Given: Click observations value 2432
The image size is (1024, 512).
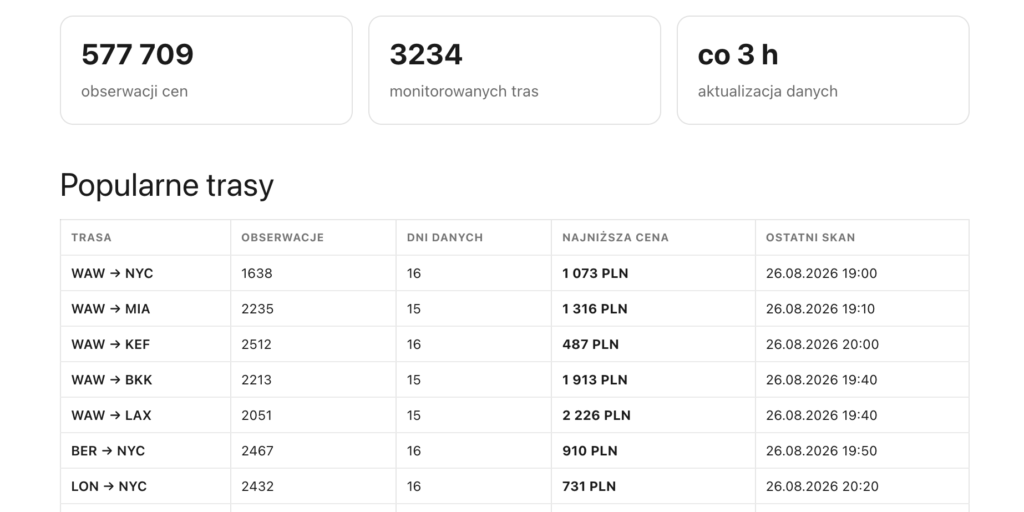Looking at the screenshot, I should pyautogui.click(x=257, y=487).
